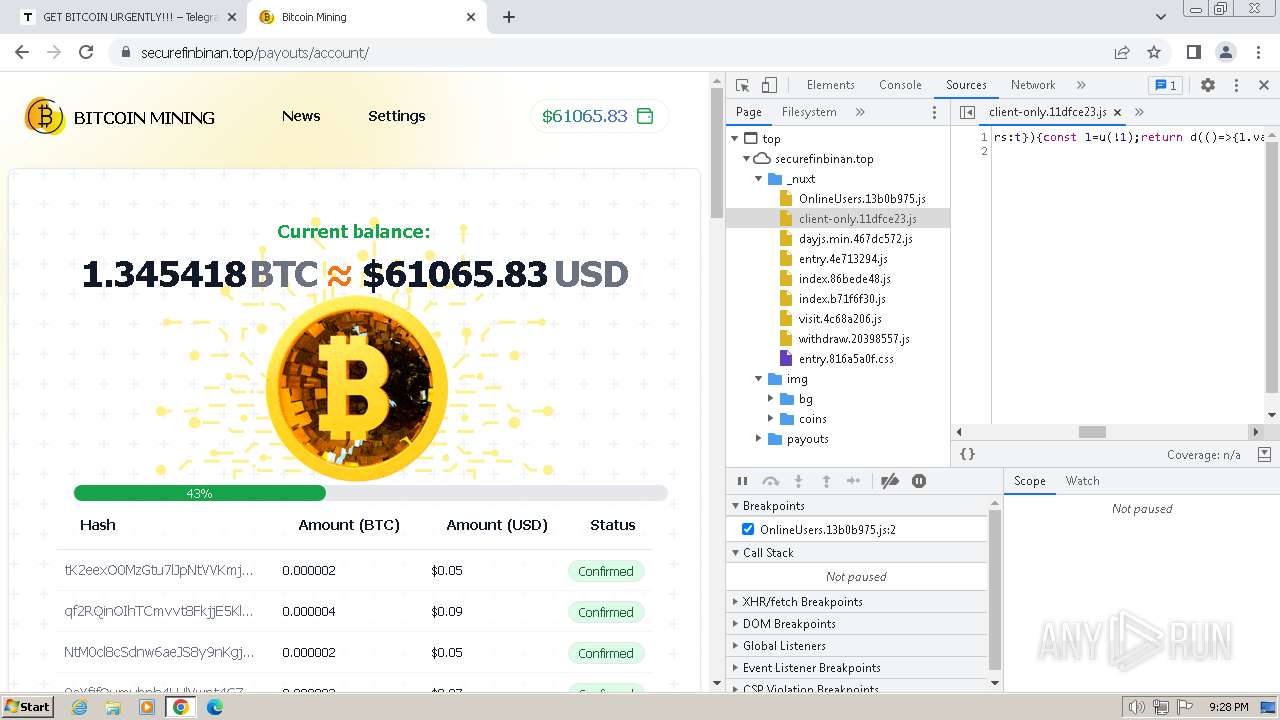Open a new browser tab

tap(509, 17)
